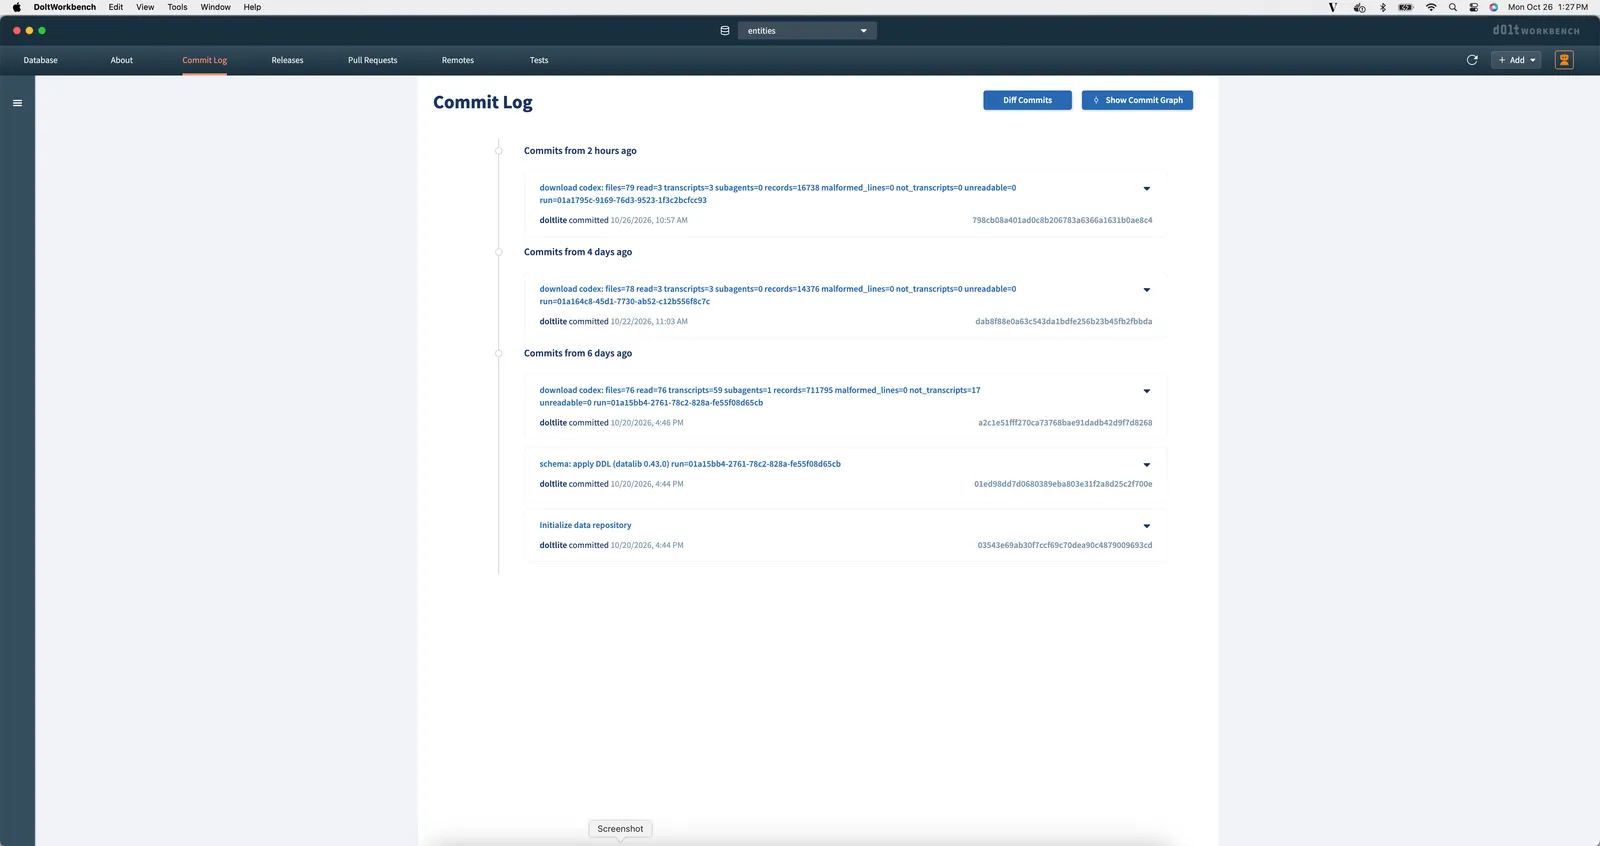Click the refresh icon in the navbar
This screenshot has height=846, width=1600.
(1472, 60)
